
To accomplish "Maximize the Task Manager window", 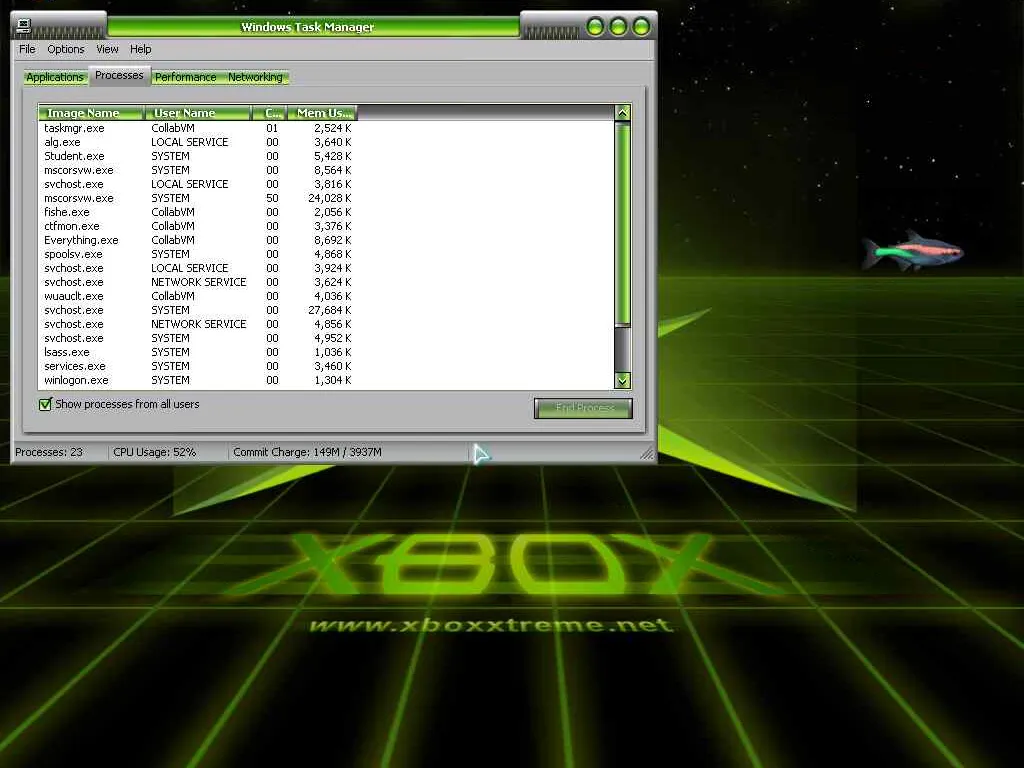I will pos(618,27).
